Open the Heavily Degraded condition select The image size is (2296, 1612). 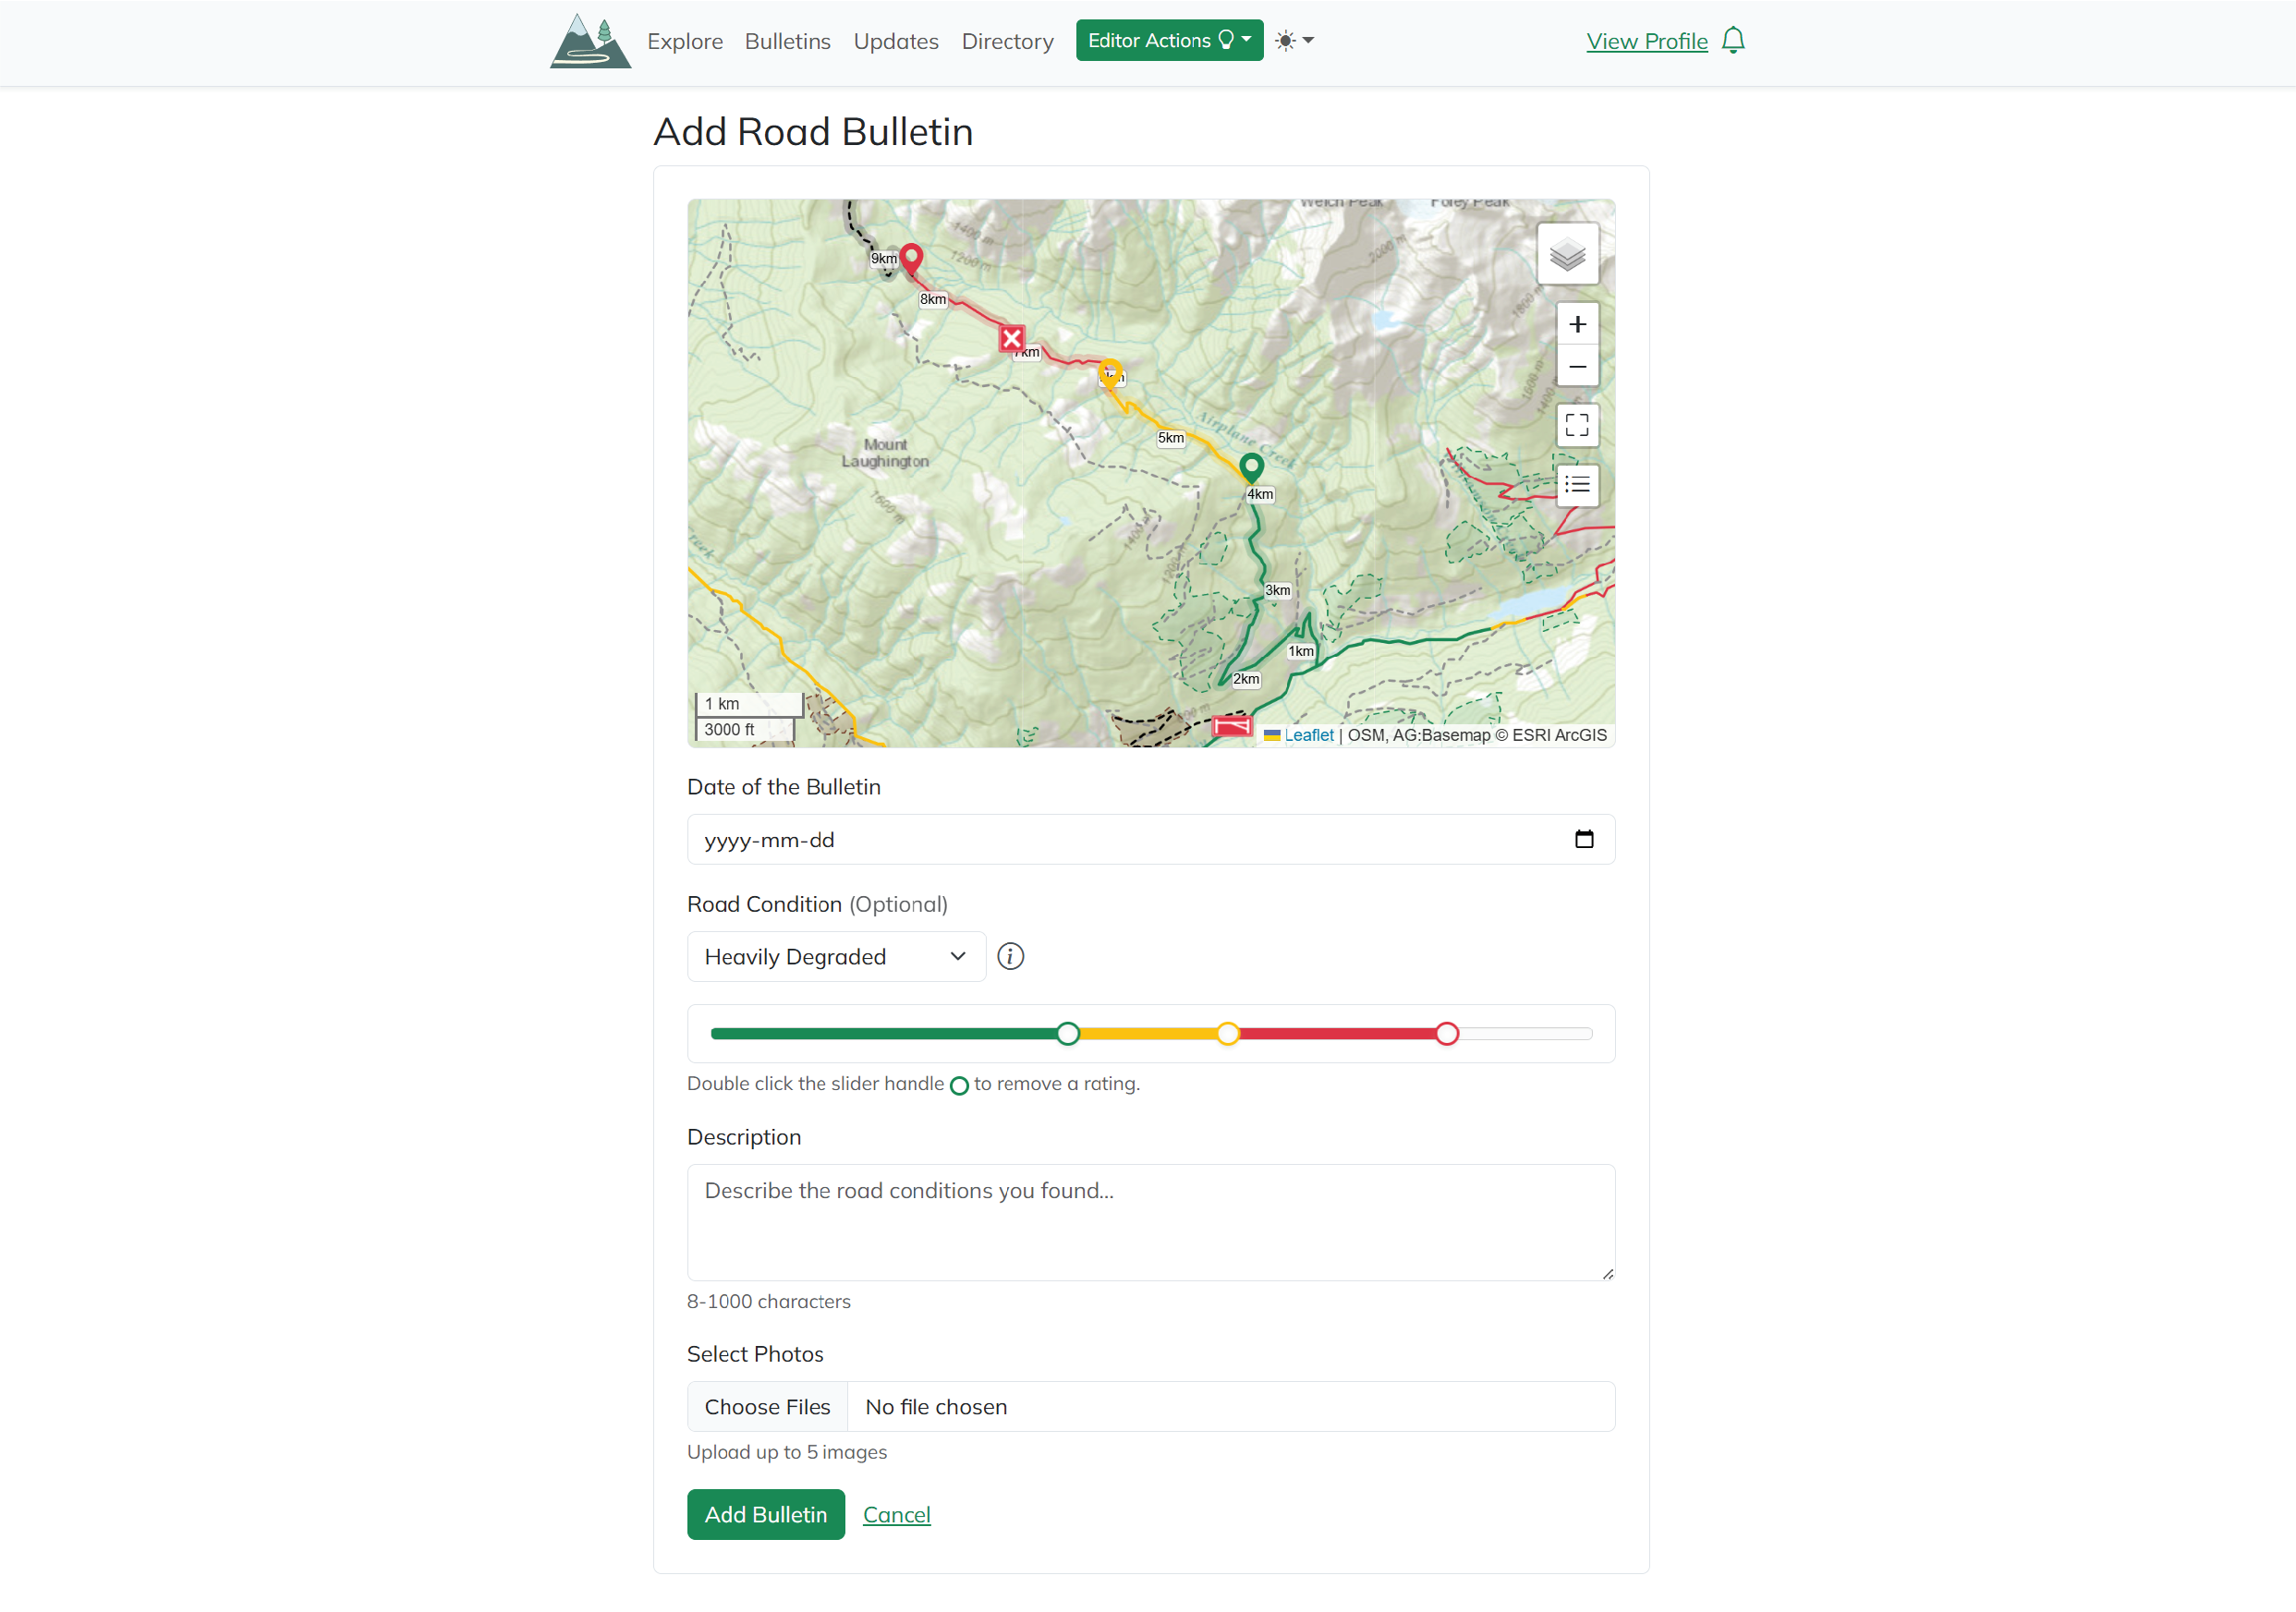pos(836,957)
